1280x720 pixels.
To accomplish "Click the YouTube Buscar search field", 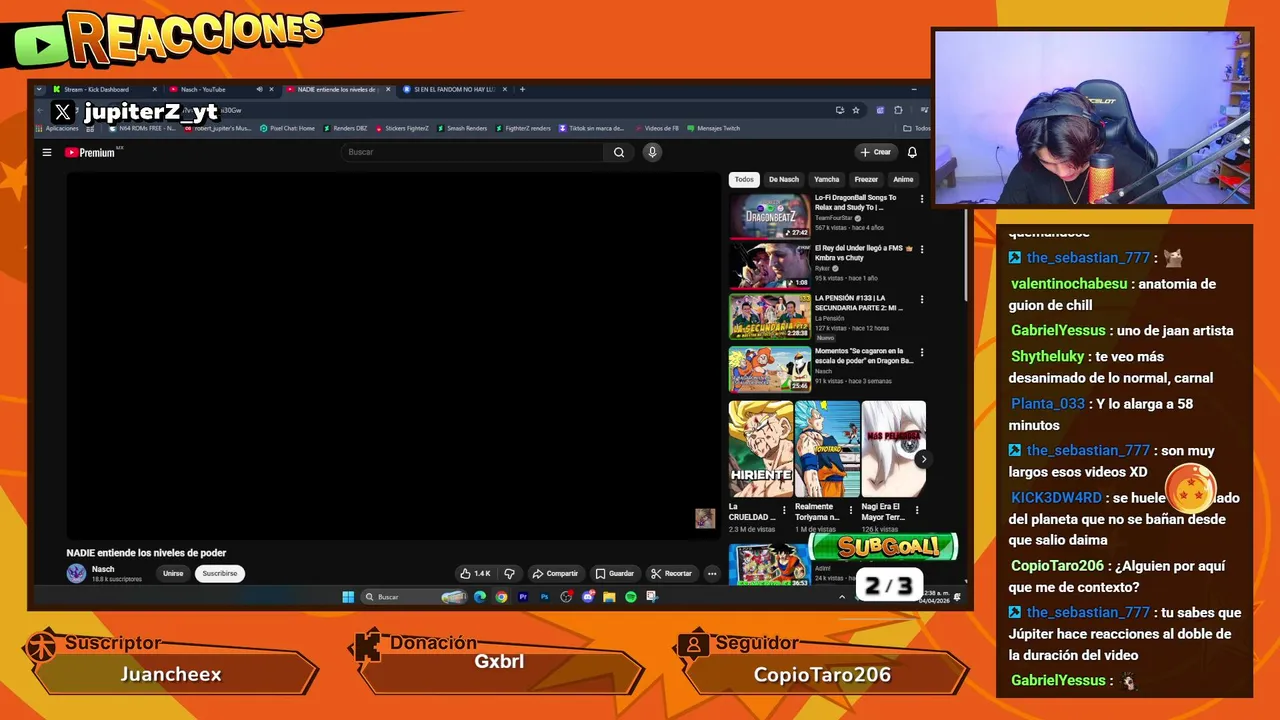I will pyautogui.click(x=472, y=152).
